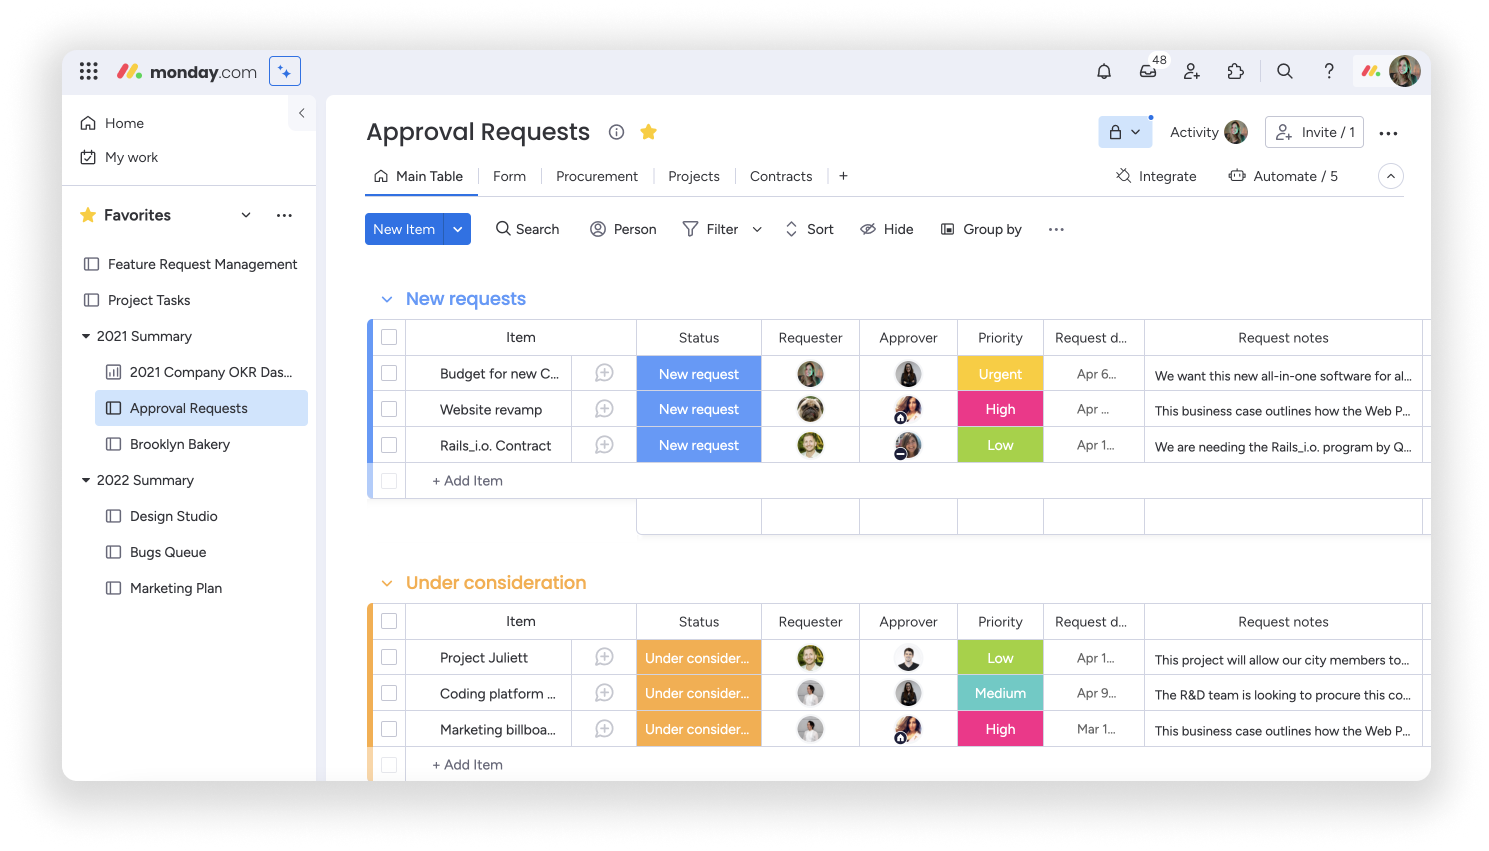Open the inbox with 48 updates

tap(1148, 71)
